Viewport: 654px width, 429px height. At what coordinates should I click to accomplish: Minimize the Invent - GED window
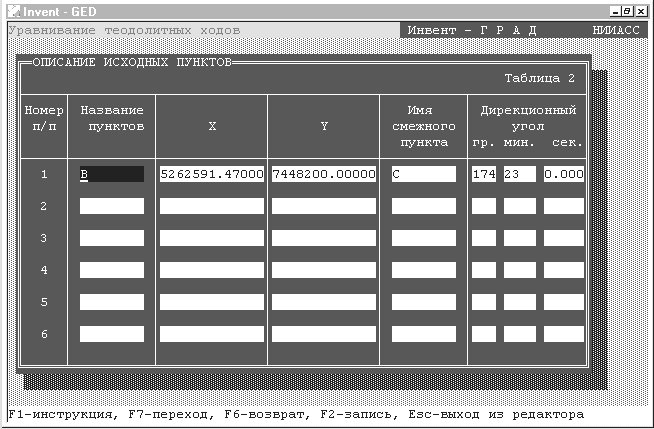point(614,12)
